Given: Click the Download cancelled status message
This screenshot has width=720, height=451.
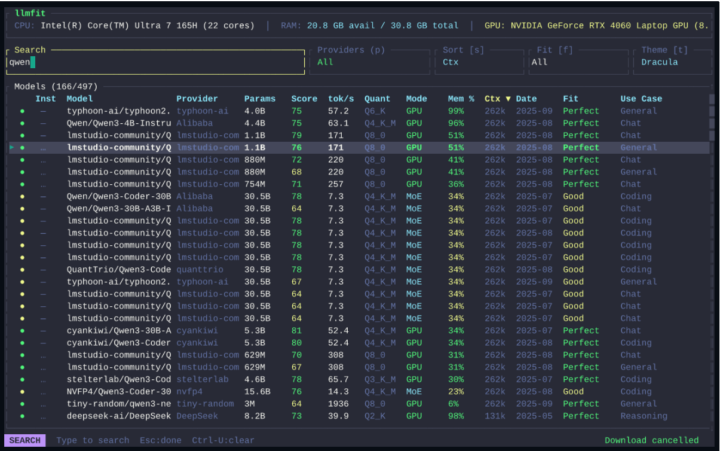Looking at the screenshot, I should coord(651,440).
